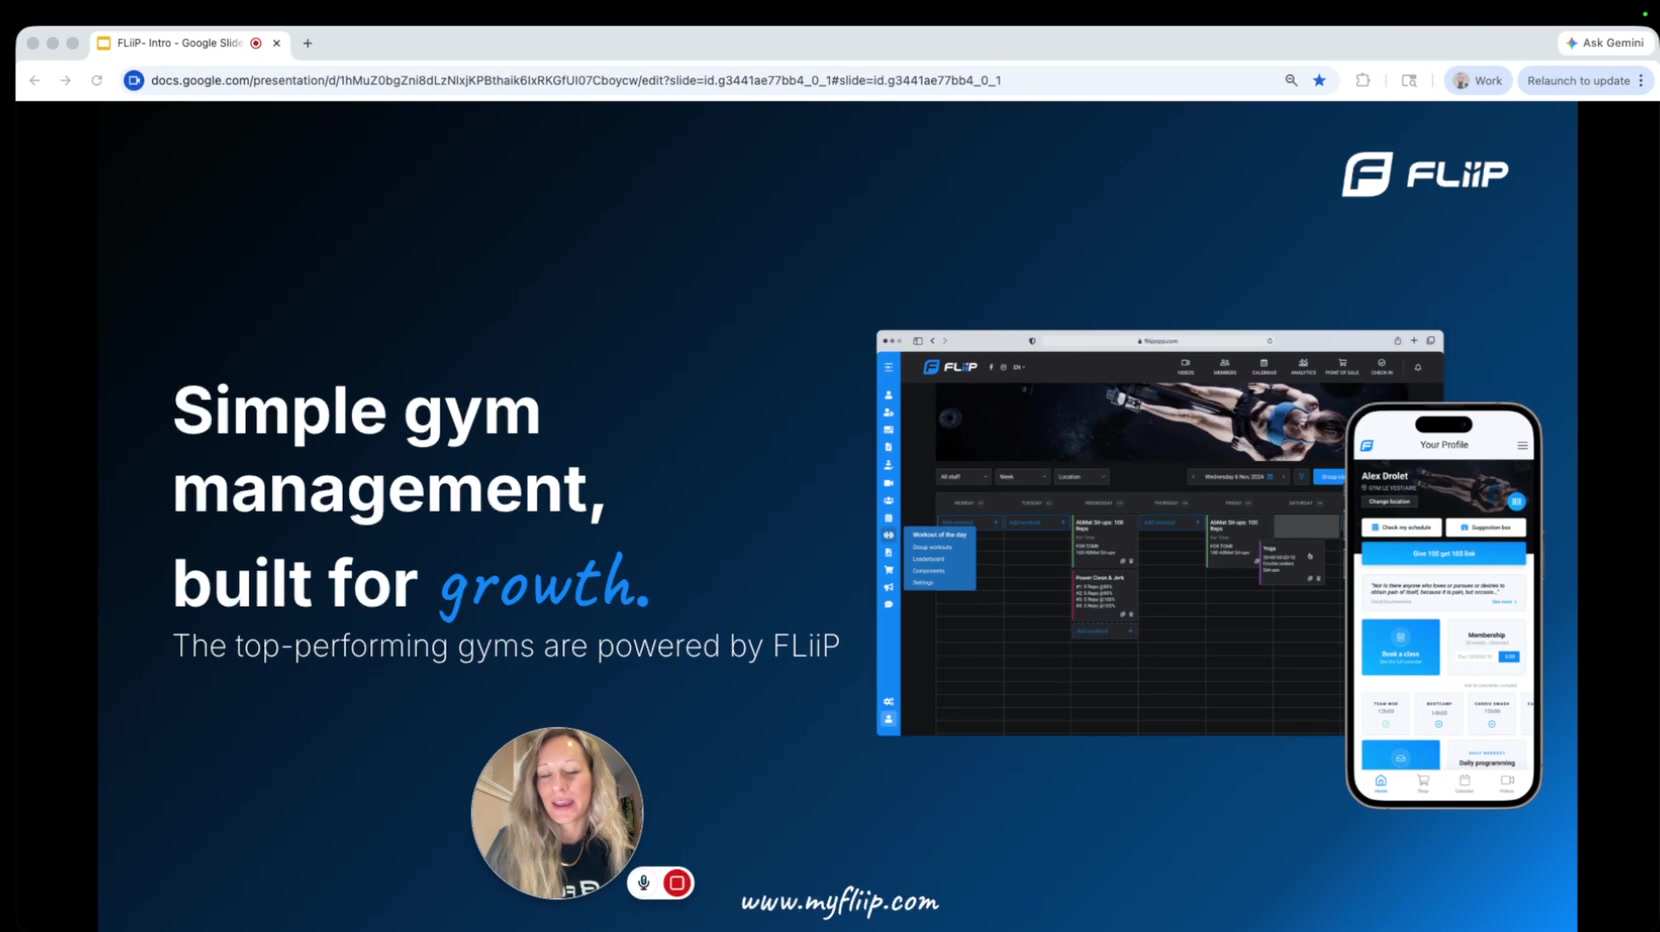Screen dimensions: 1660x932
Task: Click the Power Clean & Jerk workout card
Action: pos(1104,595)
